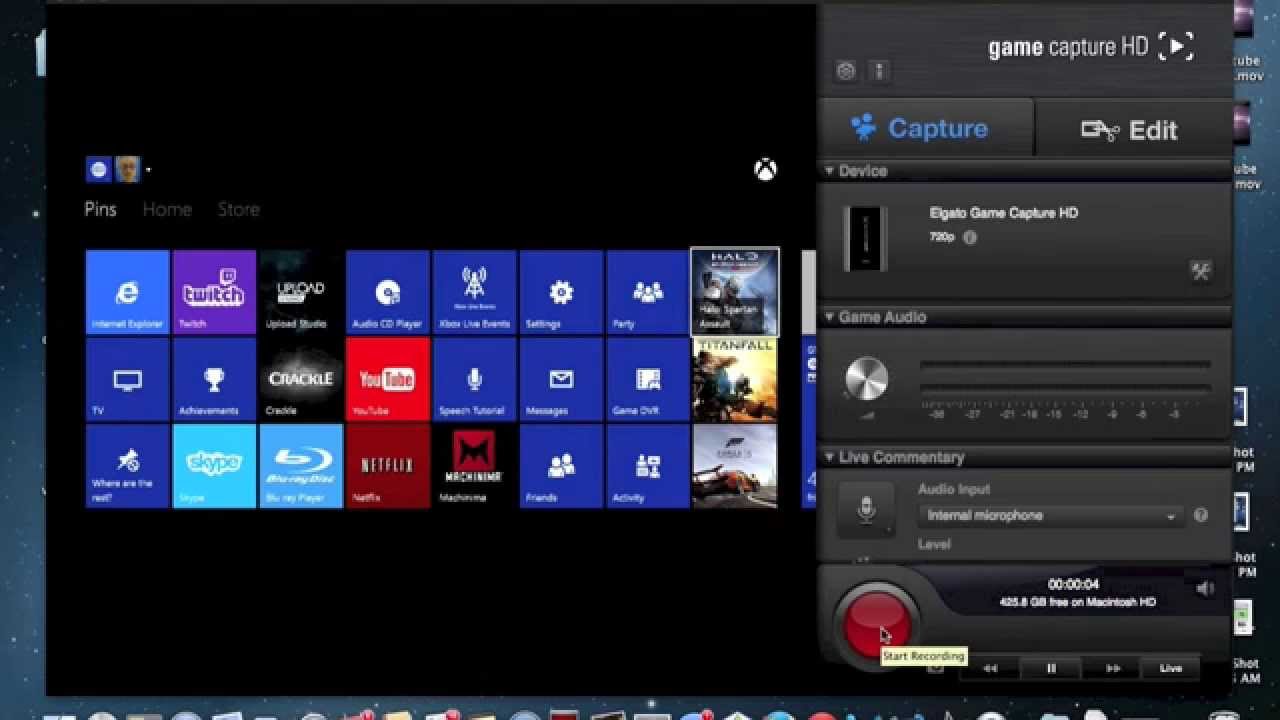Select the Home tab on the Xbox dashboard

(x=167, y=209)
